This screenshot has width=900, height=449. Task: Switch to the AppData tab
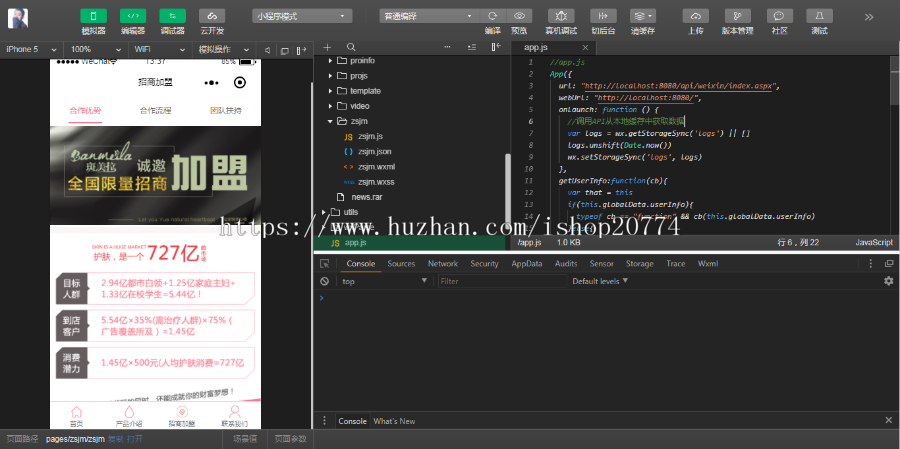click(x=526, y=264)
